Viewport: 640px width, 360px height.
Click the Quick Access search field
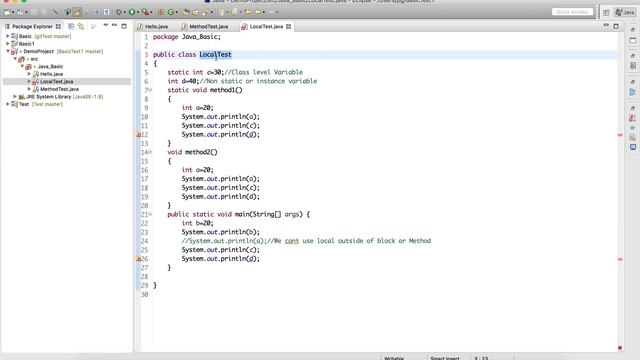pyautogui.click(x=572, y=12)
